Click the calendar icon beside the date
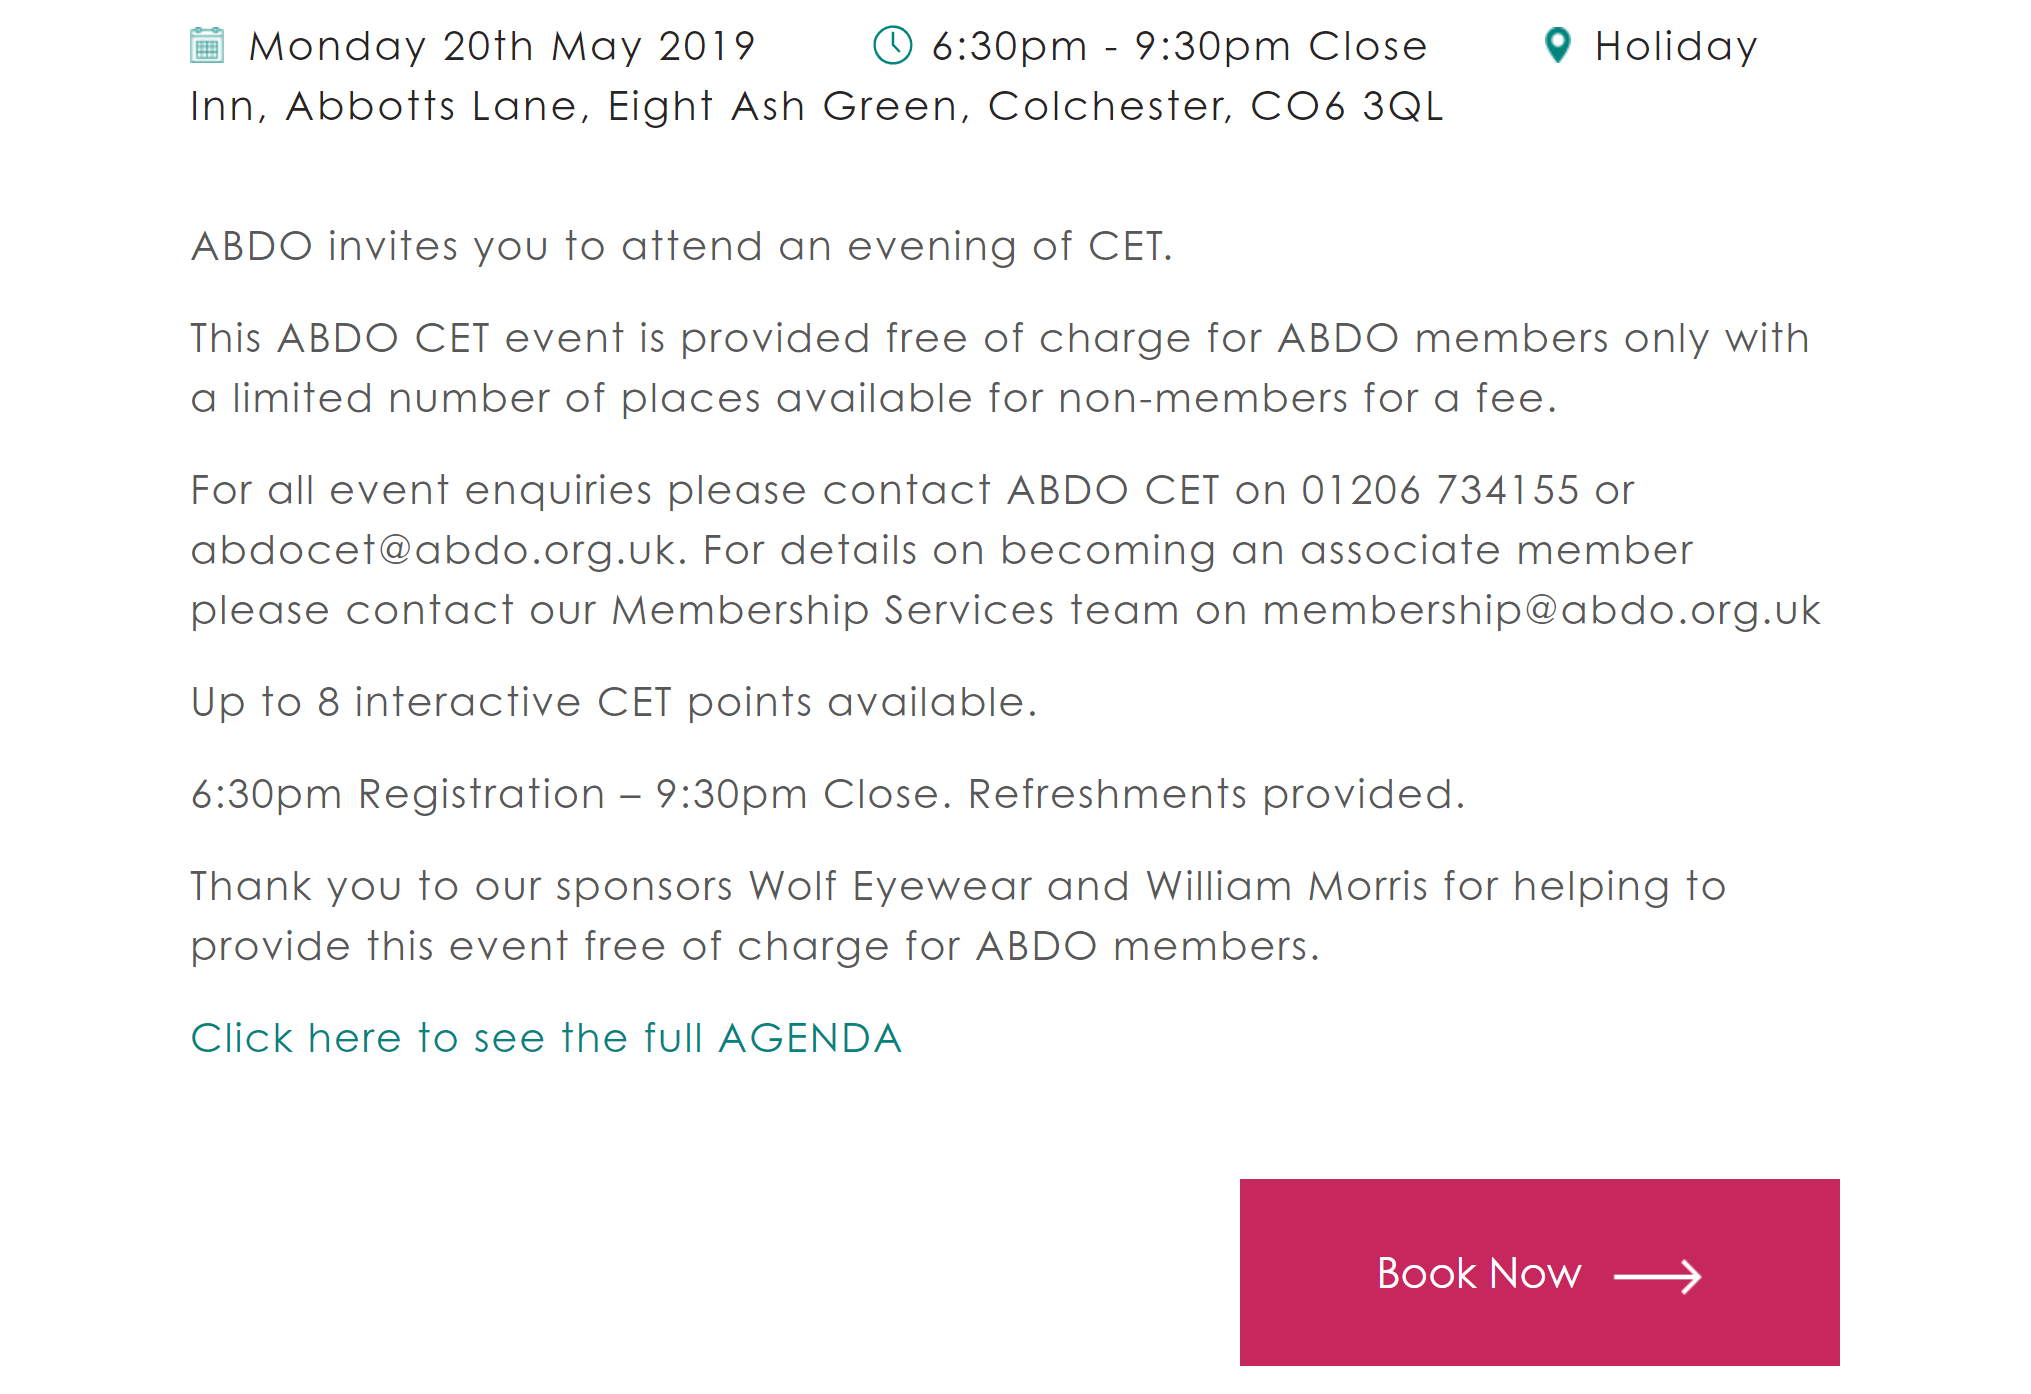2031x1394 pixels. [207, 46]
